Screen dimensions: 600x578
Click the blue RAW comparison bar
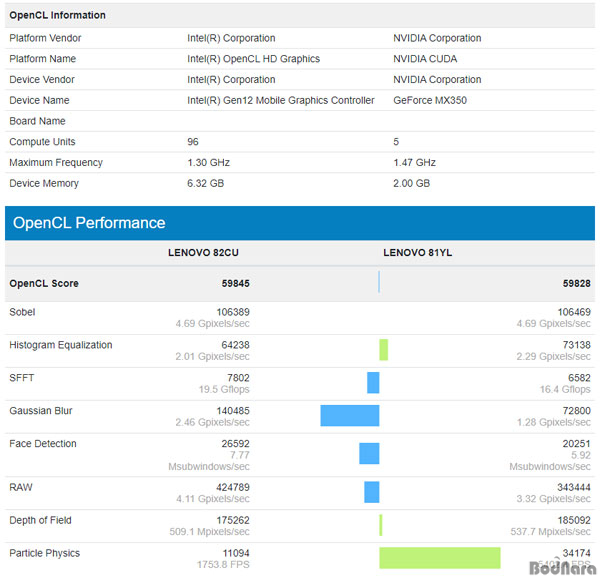coord(372,492)
